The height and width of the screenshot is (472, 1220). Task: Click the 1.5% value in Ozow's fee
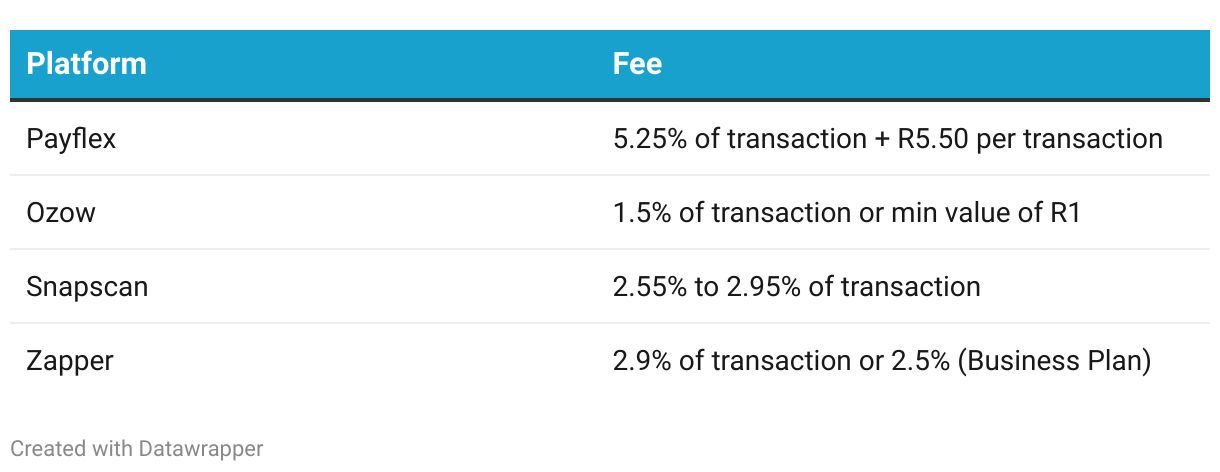641,212
